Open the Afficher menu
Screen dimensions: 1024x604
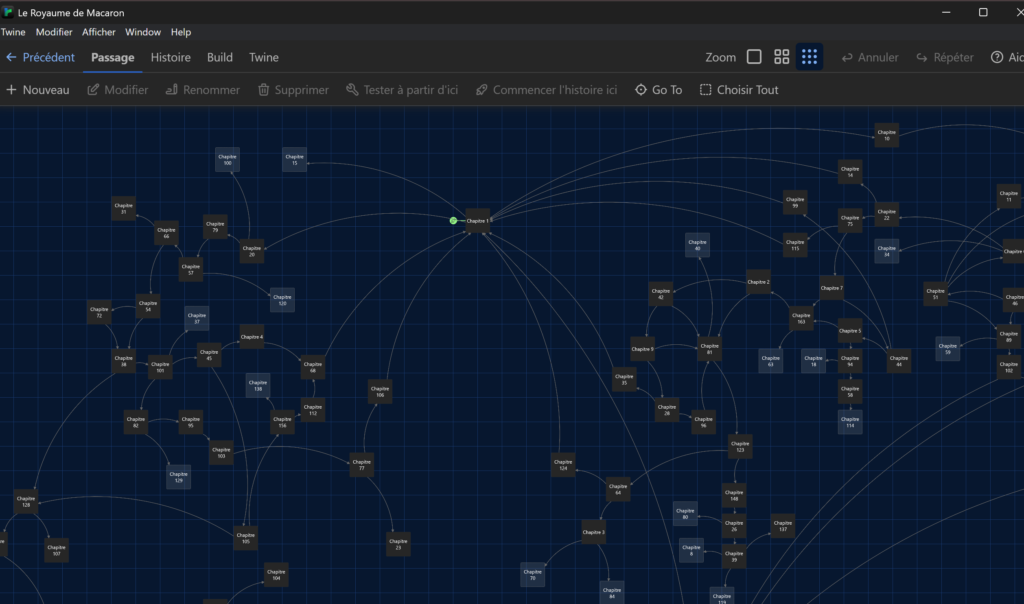[99, 32]
